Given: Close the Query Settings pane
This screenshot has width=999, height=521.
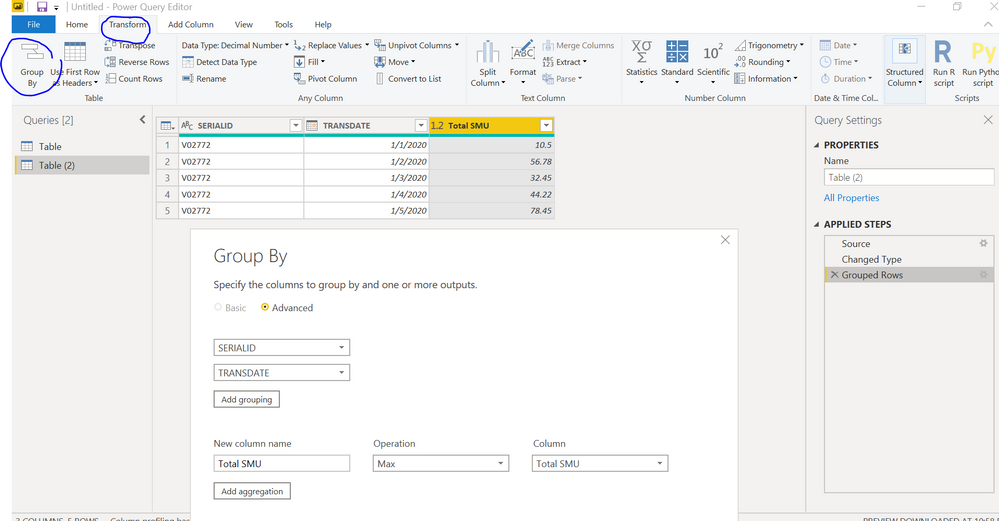Looking at the screenshot, I should tap(988, 120).
